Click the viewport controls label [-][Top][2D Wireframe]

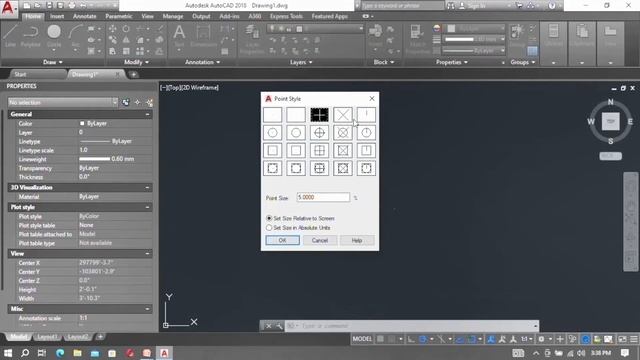click(189, 87)
